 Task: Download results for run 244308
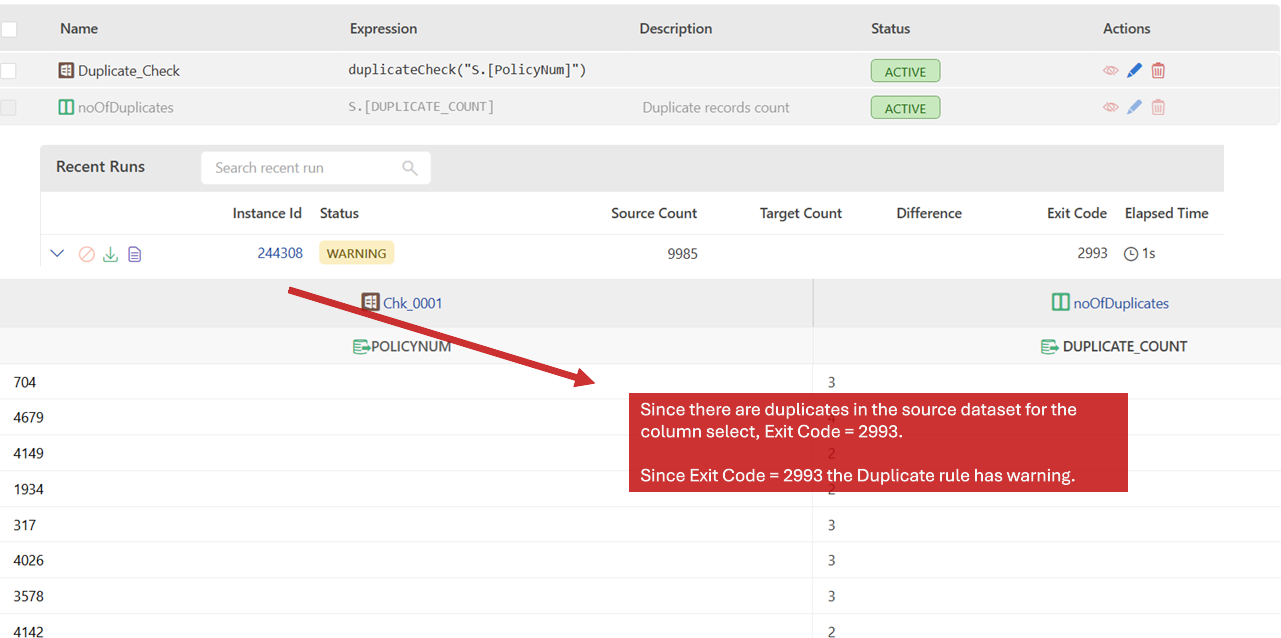point(111,254)
